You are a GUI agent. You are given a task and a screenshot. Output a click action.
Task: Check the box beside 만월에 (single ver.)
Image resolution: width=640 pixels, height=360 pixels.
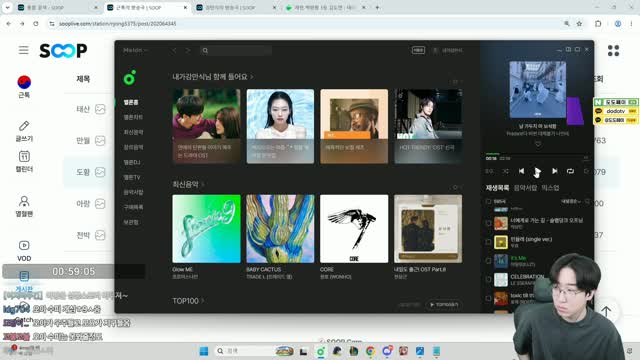(488, 242)
